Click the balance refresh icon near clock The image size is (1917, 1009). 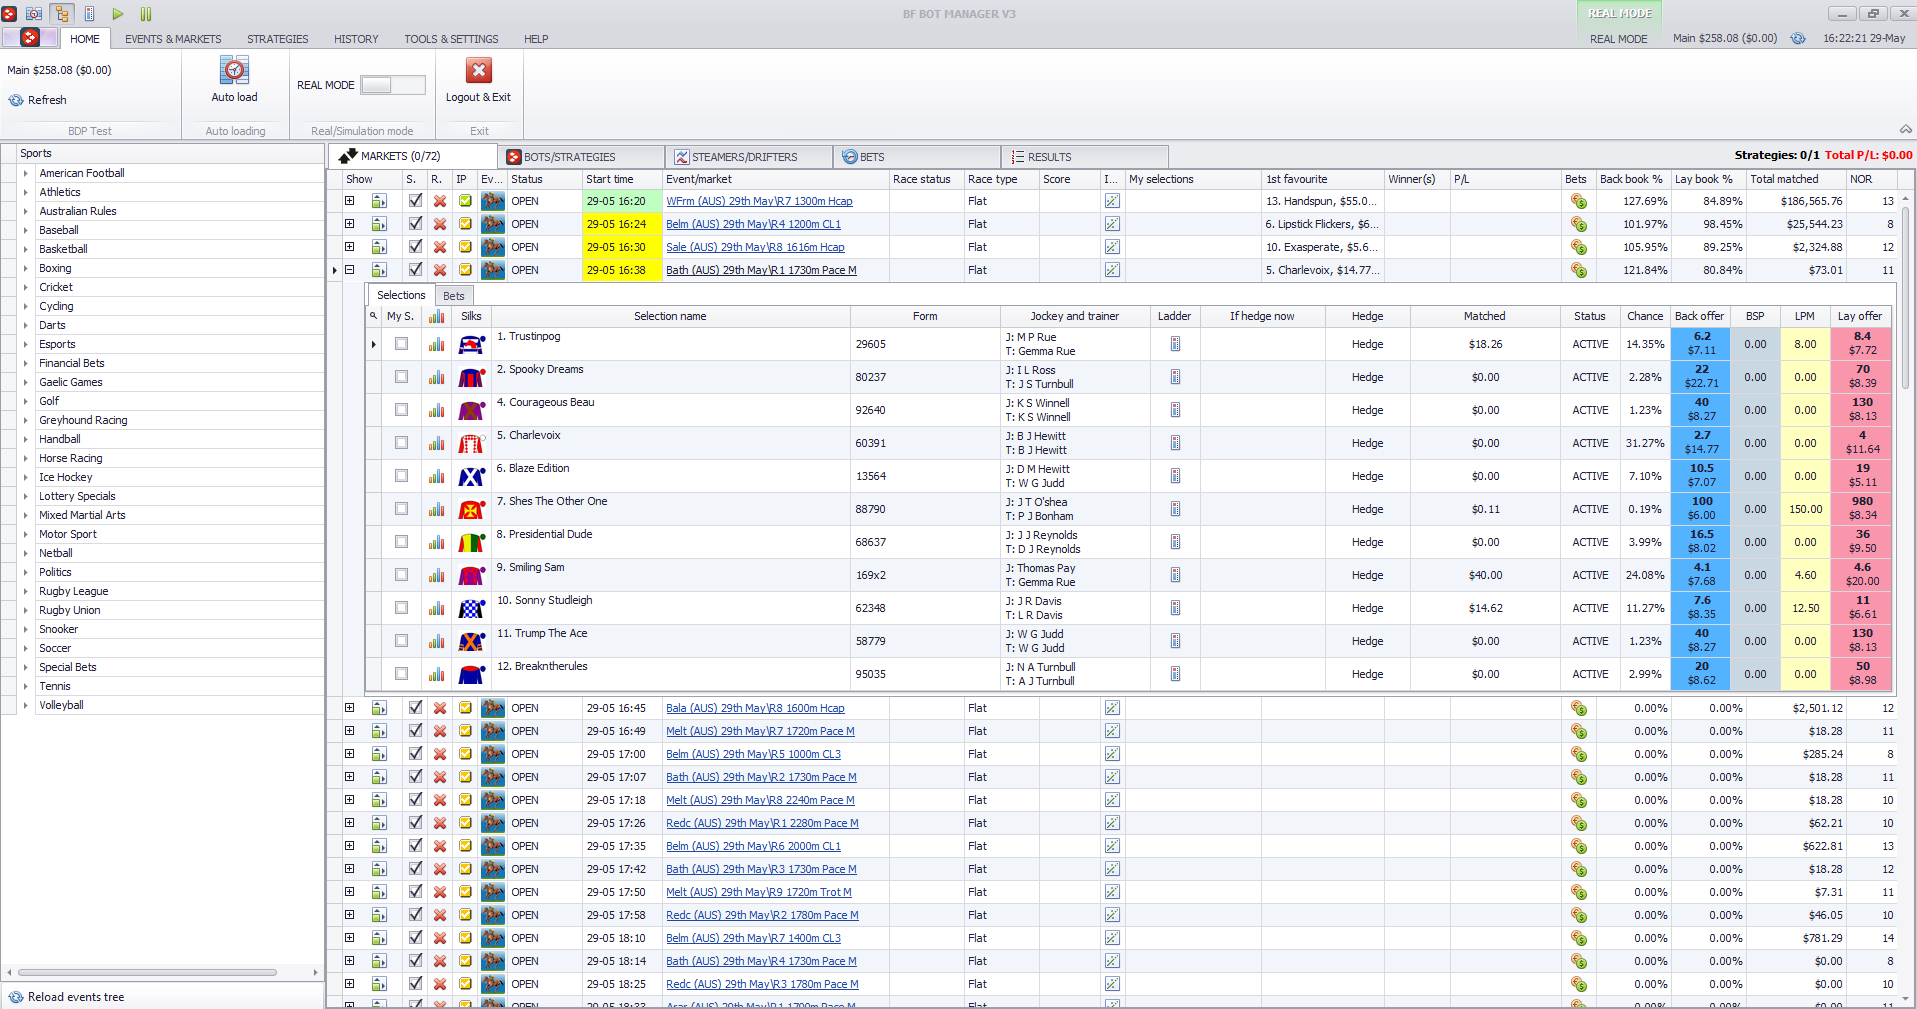(x=1798, y=39)
